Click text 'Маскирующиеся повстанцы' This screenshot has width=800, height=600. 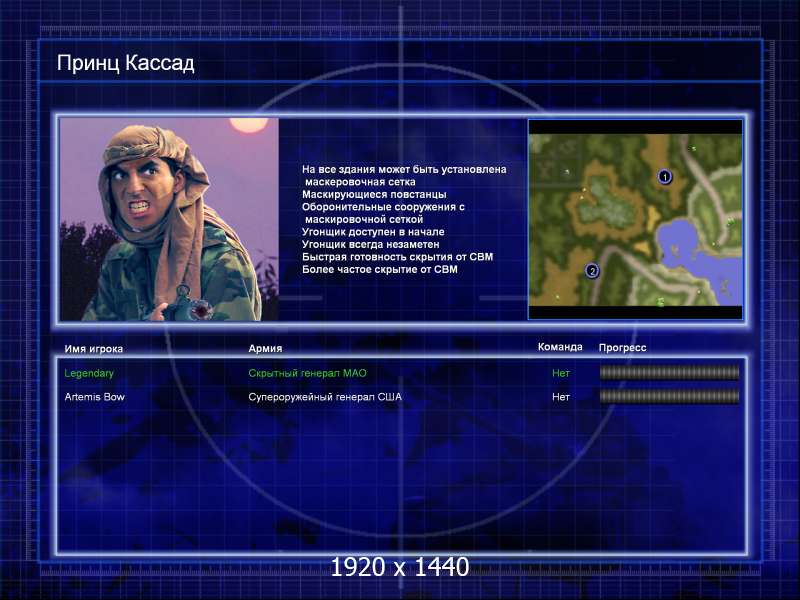pyautogui.click(x=374, y=194)
